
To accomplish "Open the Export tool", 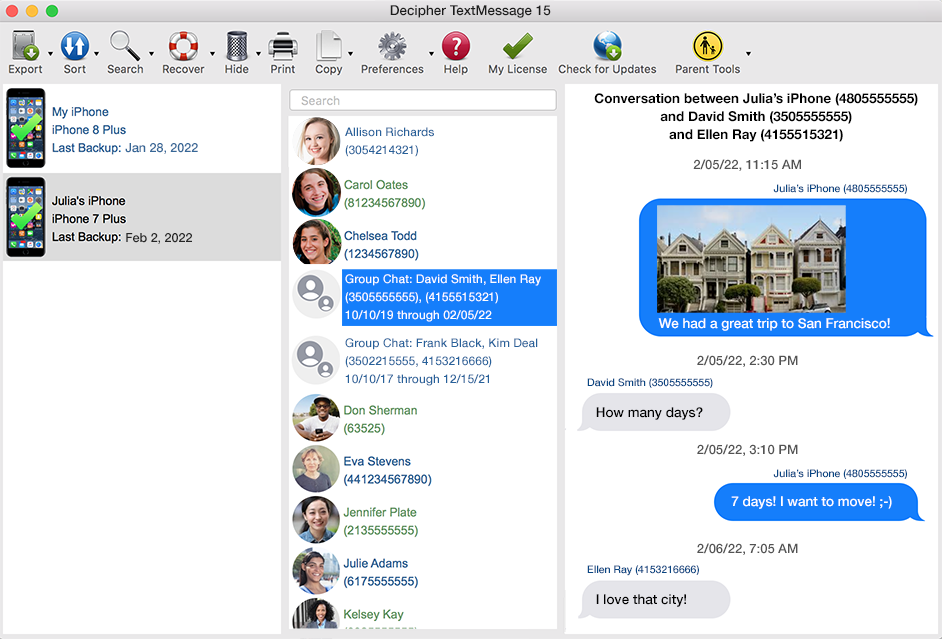I will pos(22,45).
